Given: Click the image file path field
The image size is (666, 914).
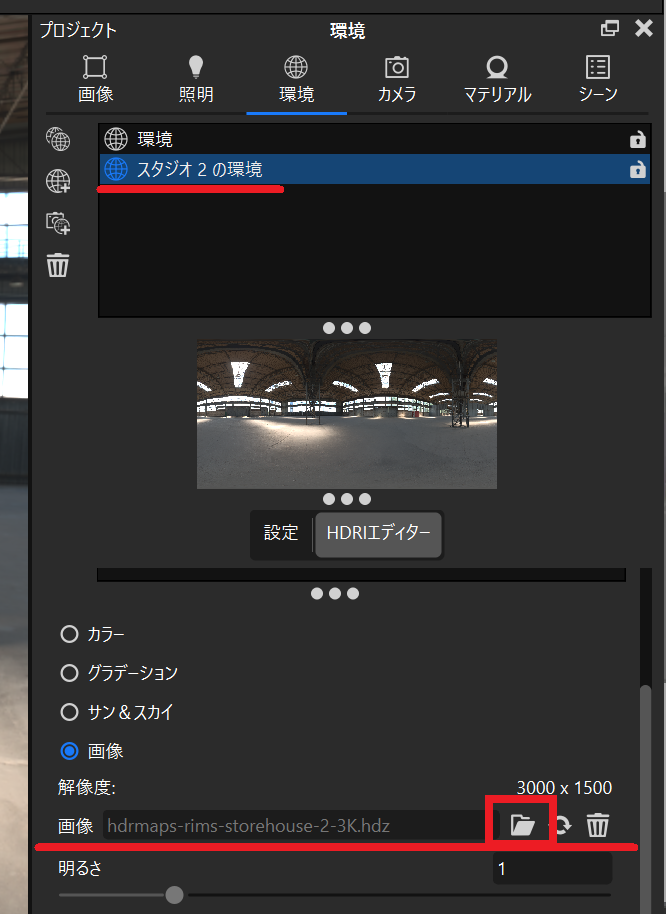Looking at the screenshot, I should click(x=301, y=825).
